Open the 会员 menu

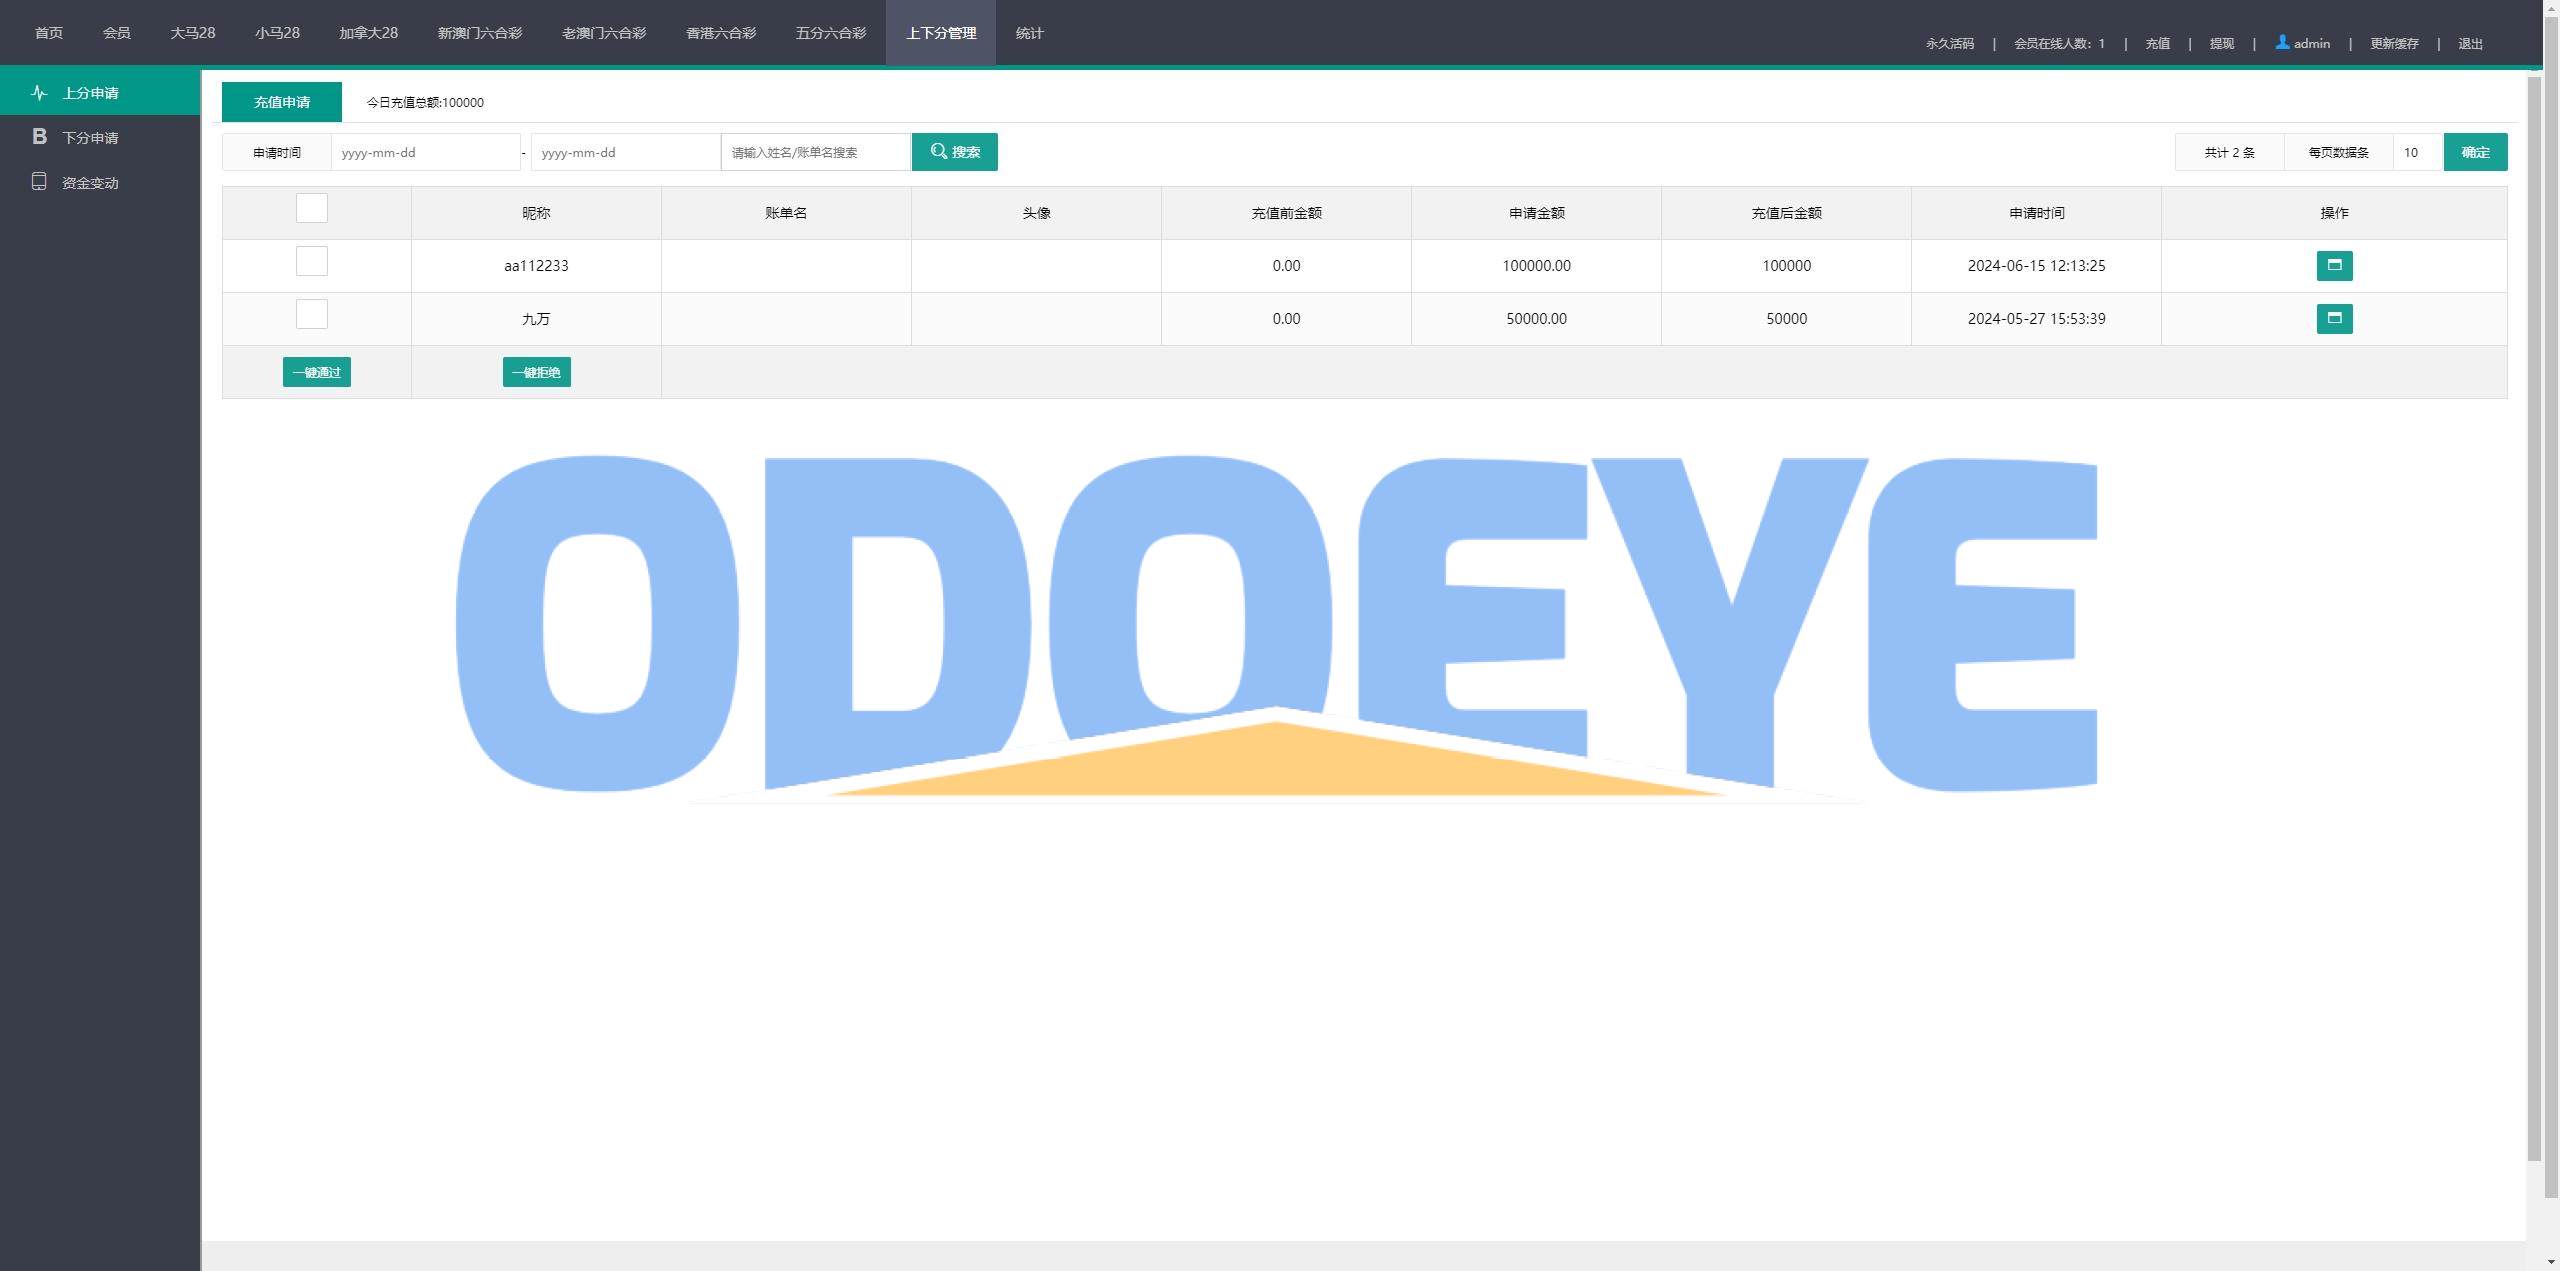(x=117, y=33)
